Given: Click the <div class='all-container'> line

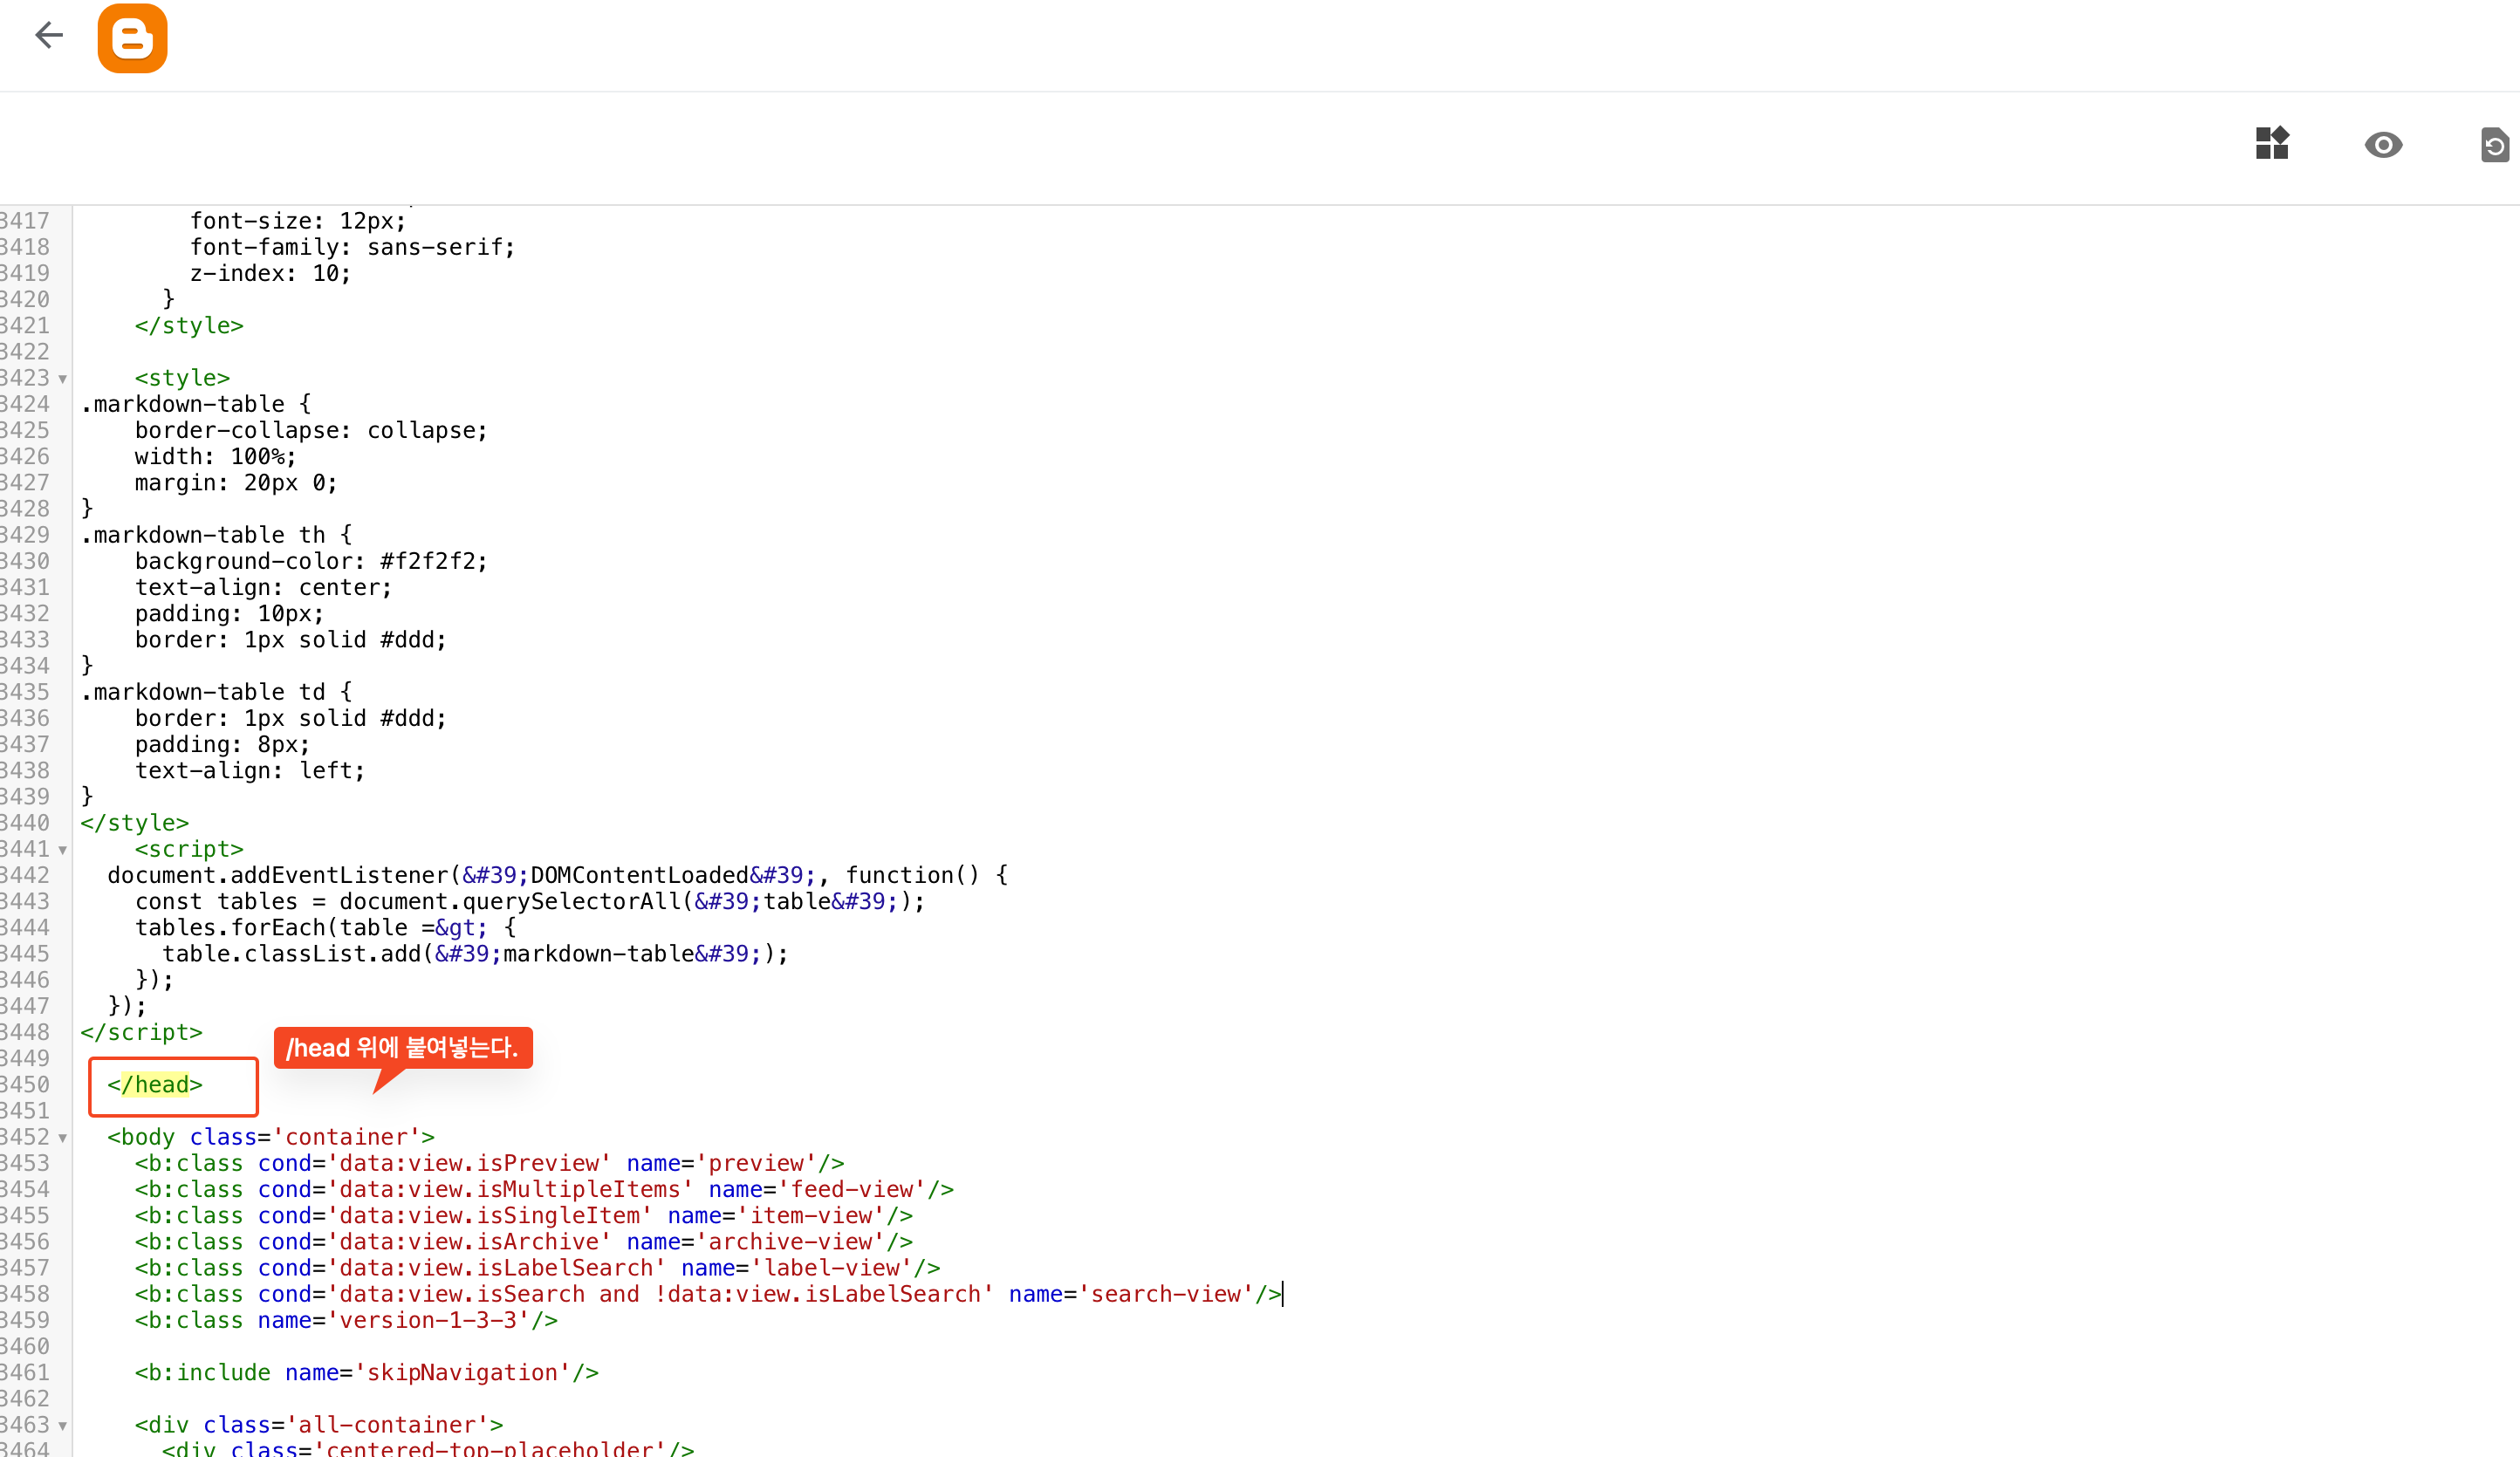Looking at the screenshot, I should click(x=319, y=1424).
